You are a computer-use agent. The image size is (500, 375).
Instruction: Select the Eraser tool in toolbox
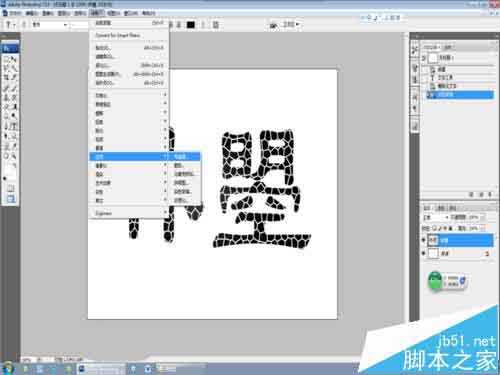(6, 107)
